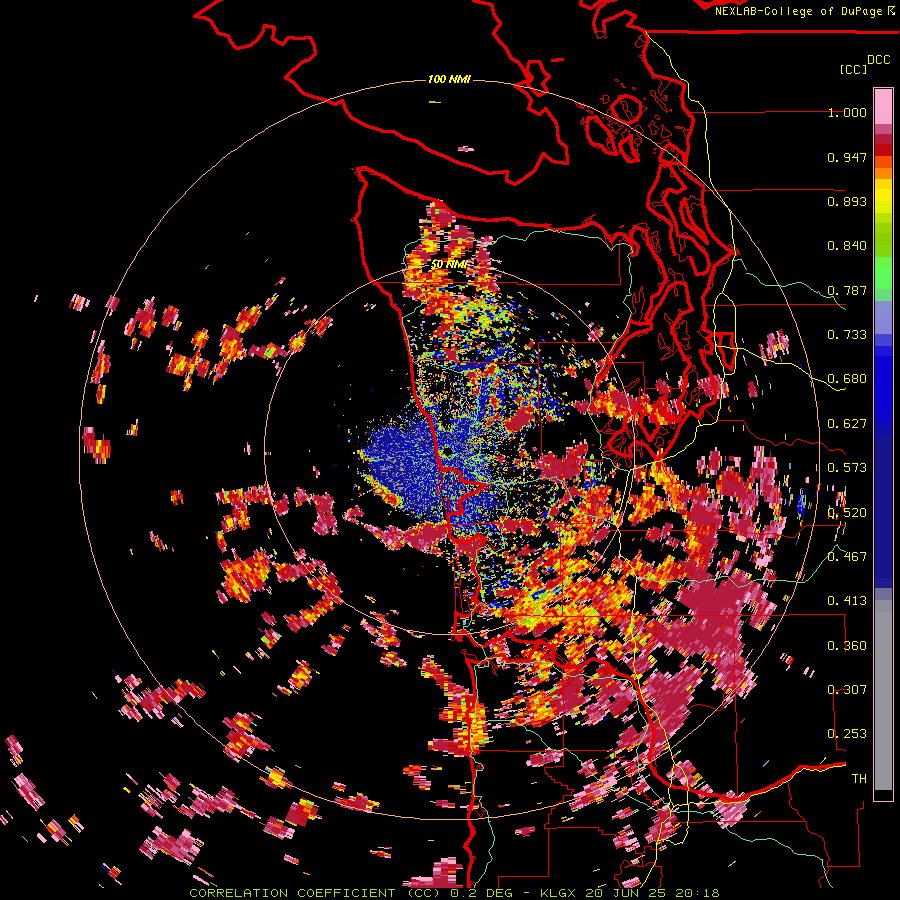Image resolution: width=900 pixels, height=900 pixels.
Task: Select the 0.253 legend value
Action: click(x=847, y=734)
